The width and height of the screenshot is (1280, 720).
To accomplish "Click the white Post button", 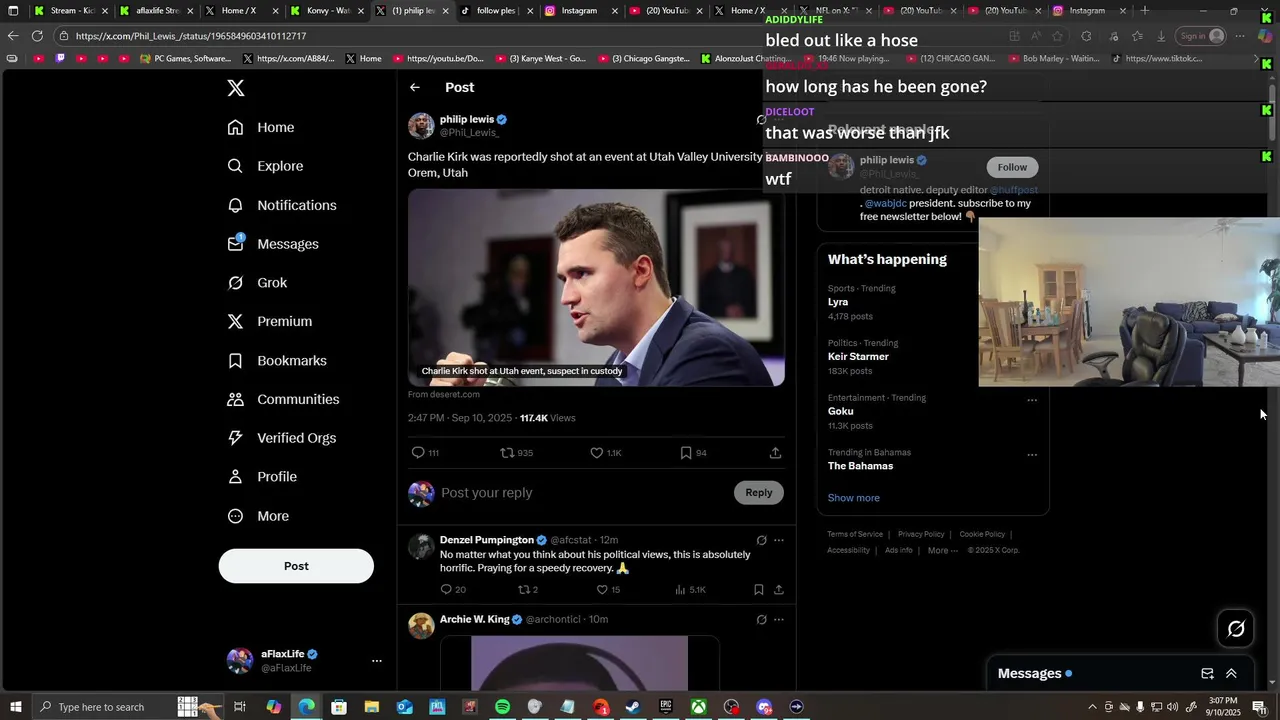I will tap(296, 566).
